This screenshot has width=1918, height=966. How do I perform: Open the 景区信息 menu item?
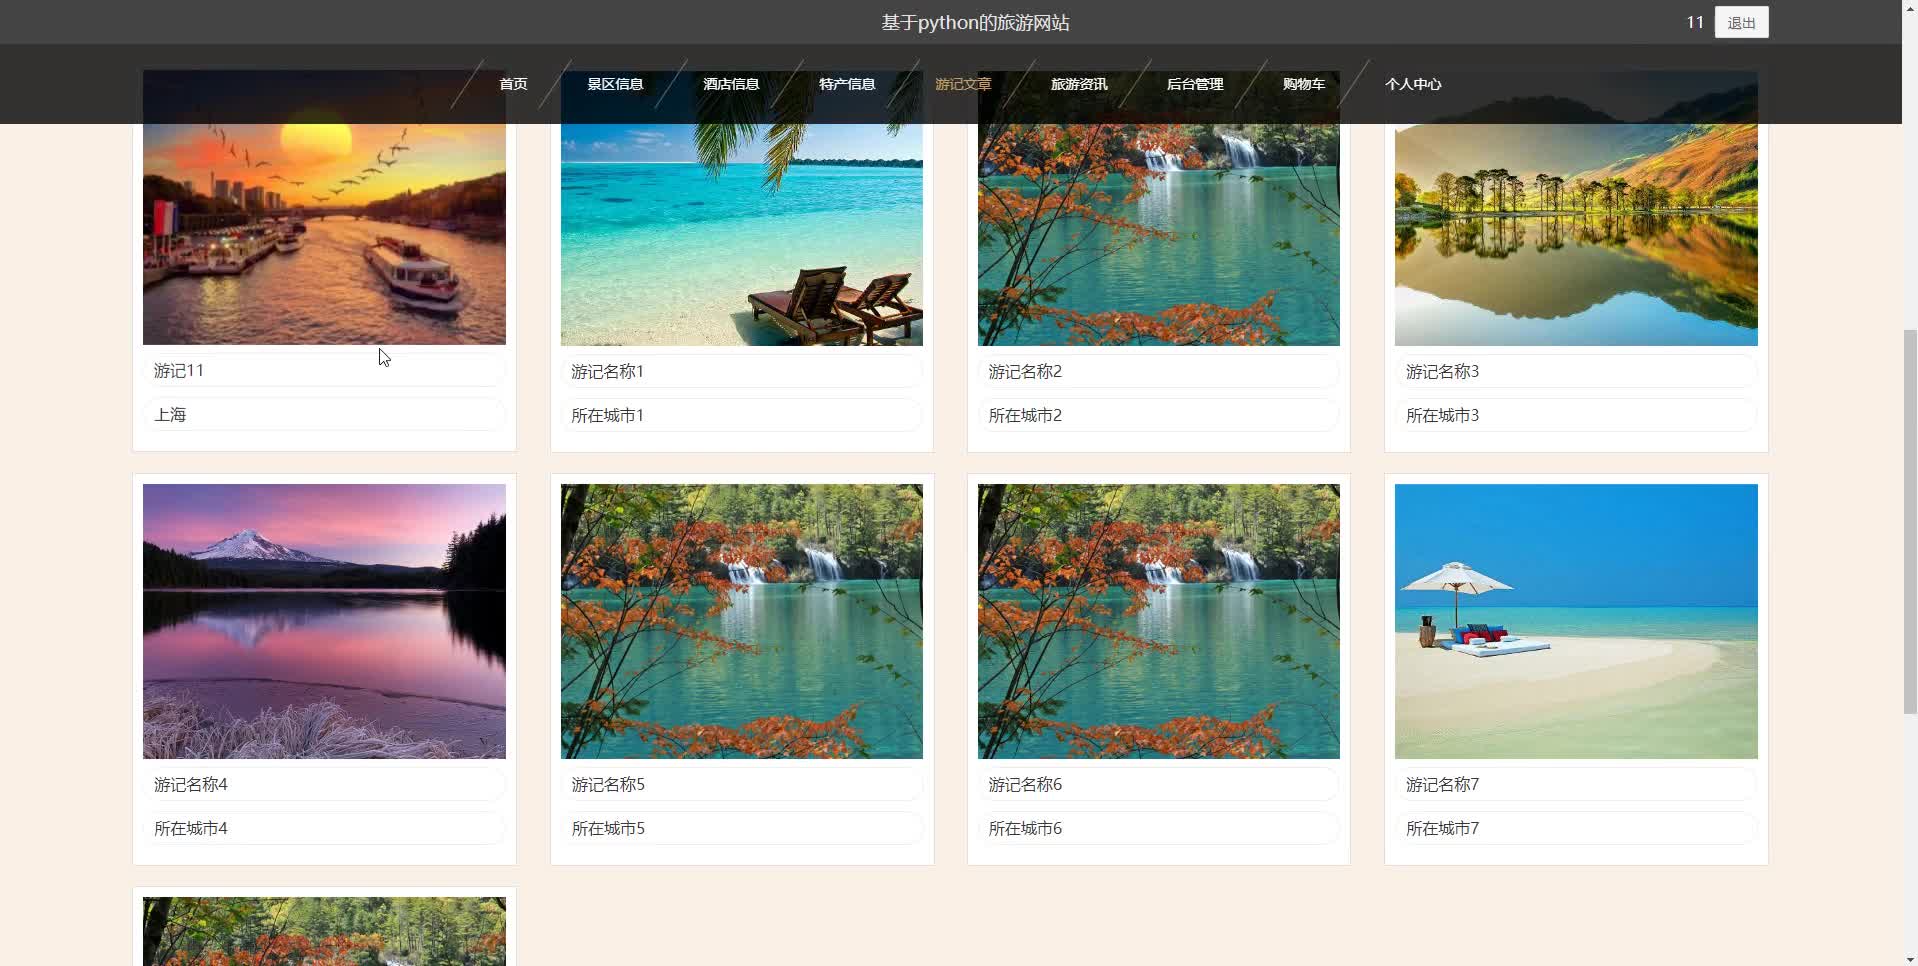click(615, 84)
